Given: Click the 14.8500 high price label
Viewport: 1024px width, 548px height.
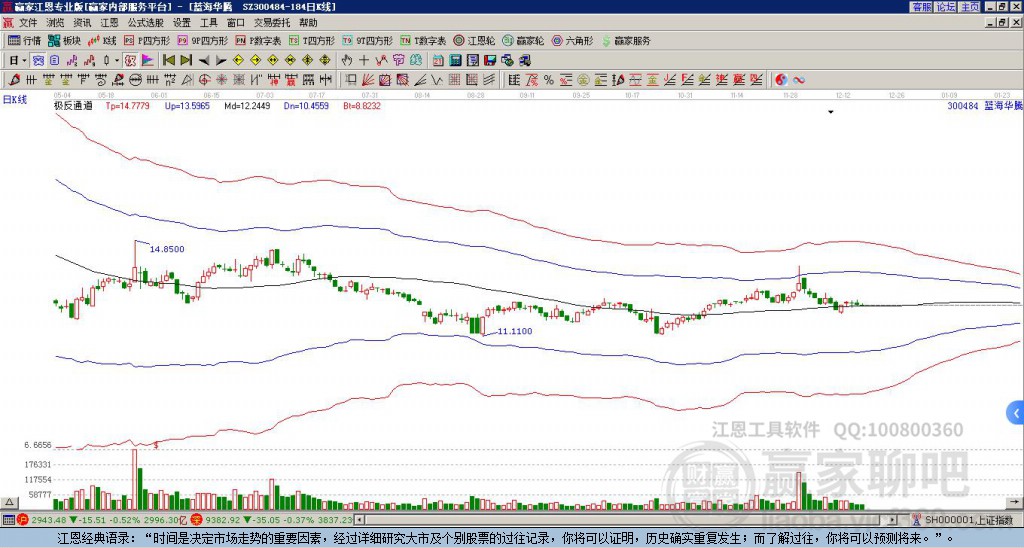Looking at the screenshot, I should pos(167,249).
